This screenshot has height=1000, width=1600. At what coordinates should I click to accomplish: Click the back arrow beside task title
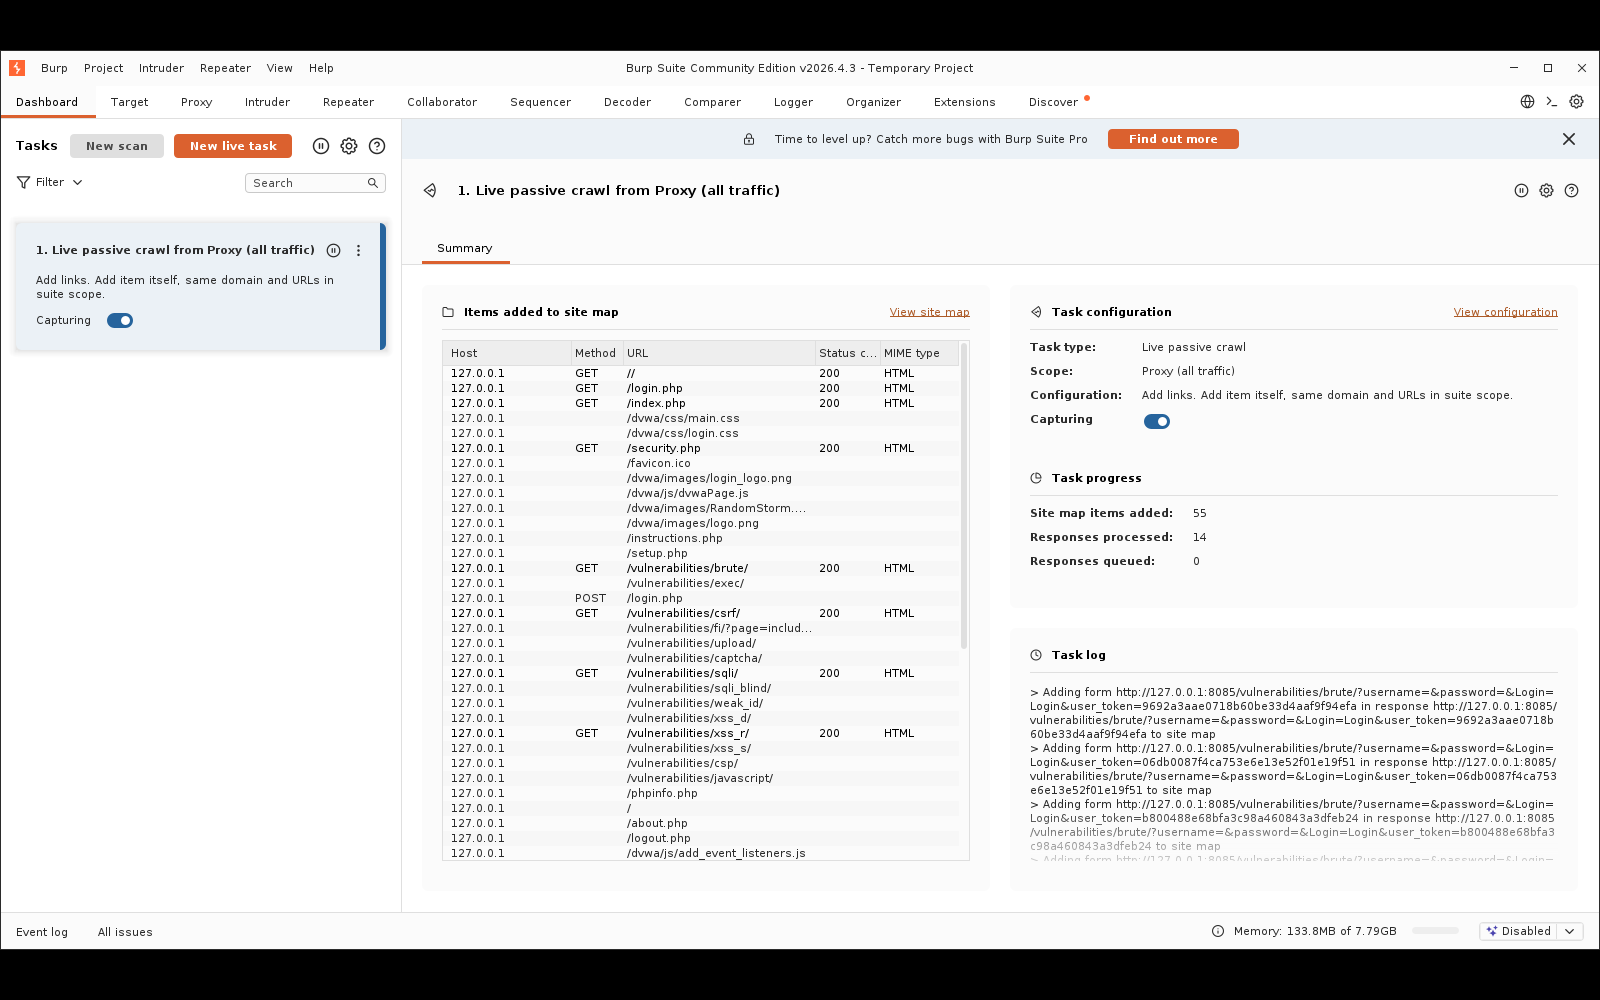[x=430, y=190]
